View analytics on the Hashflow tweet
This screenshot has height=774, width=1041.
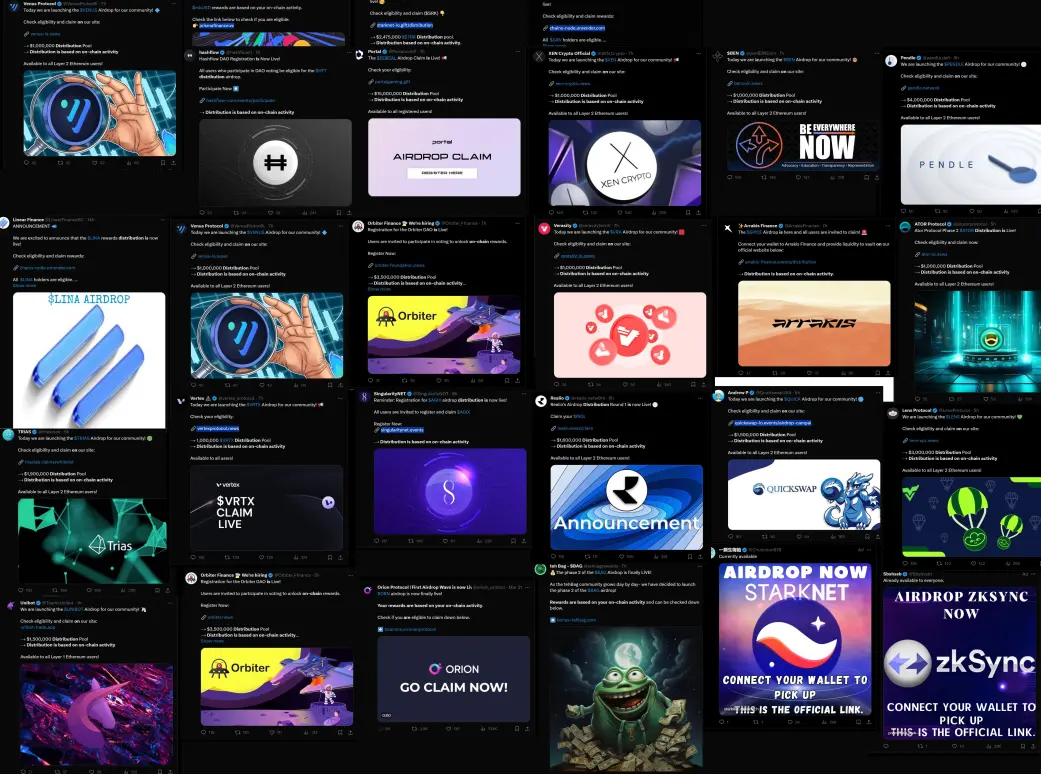(305, 212)
